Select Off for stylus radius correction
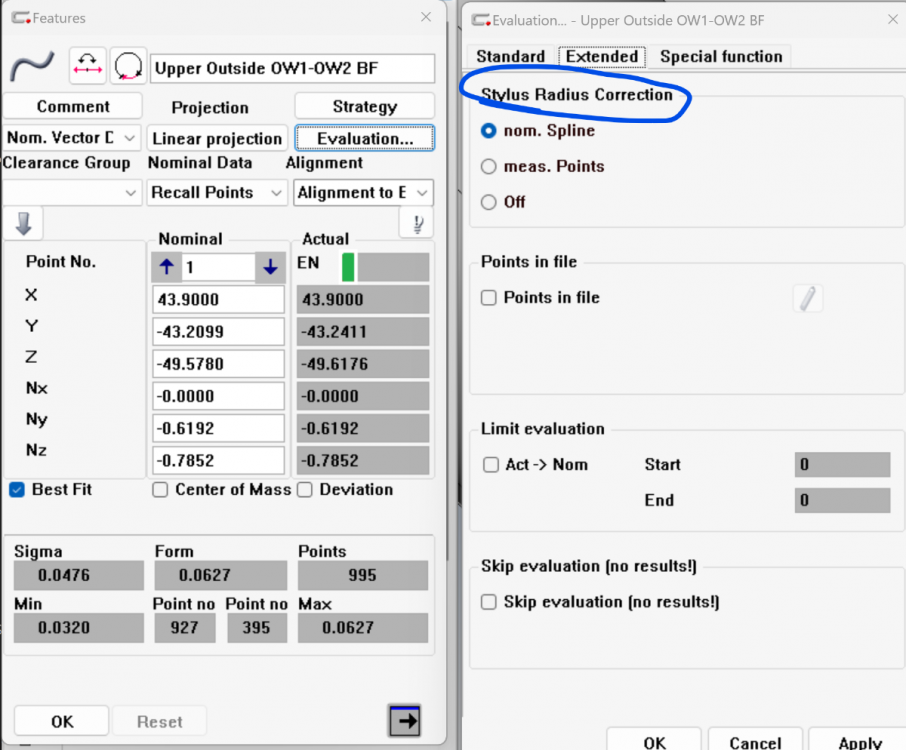The width and height of the screenshot is (906, 750). [488, 202]
